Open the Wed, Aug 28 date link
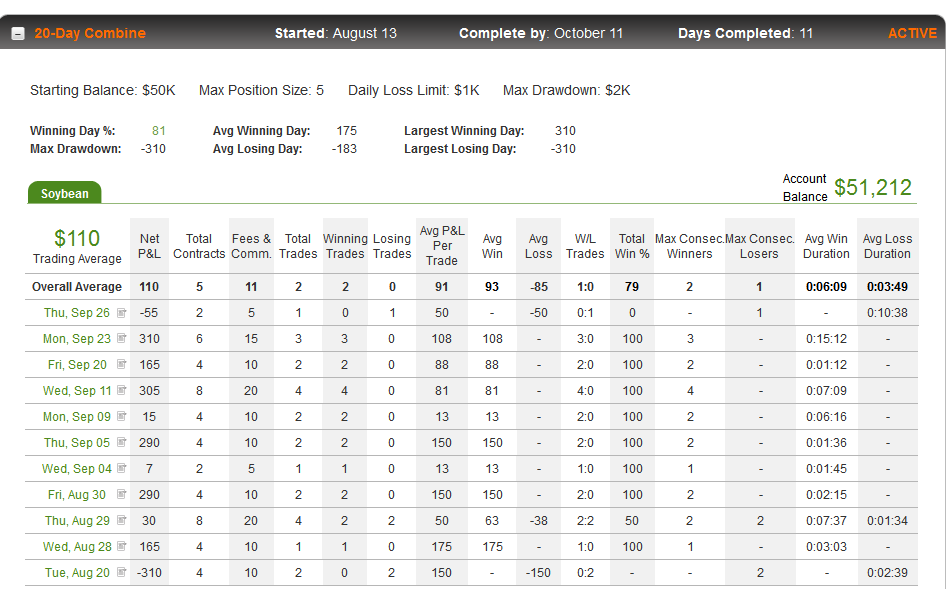This screenshot has width=946, height=589. [x=77, y=547]
